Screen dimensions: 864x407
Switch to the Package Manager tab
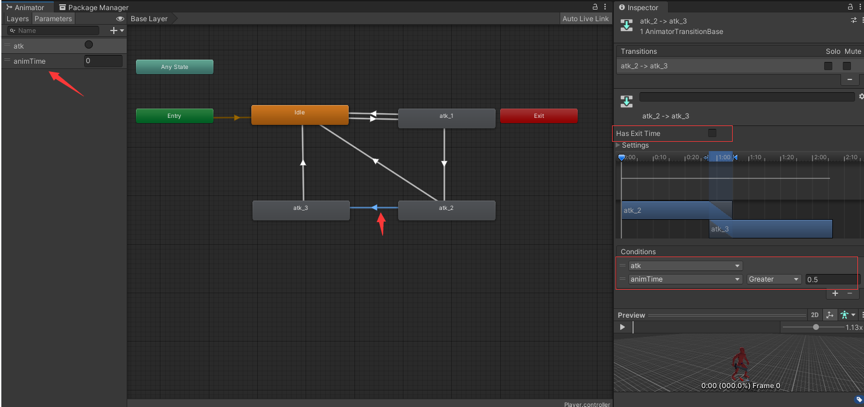point(94,8)
